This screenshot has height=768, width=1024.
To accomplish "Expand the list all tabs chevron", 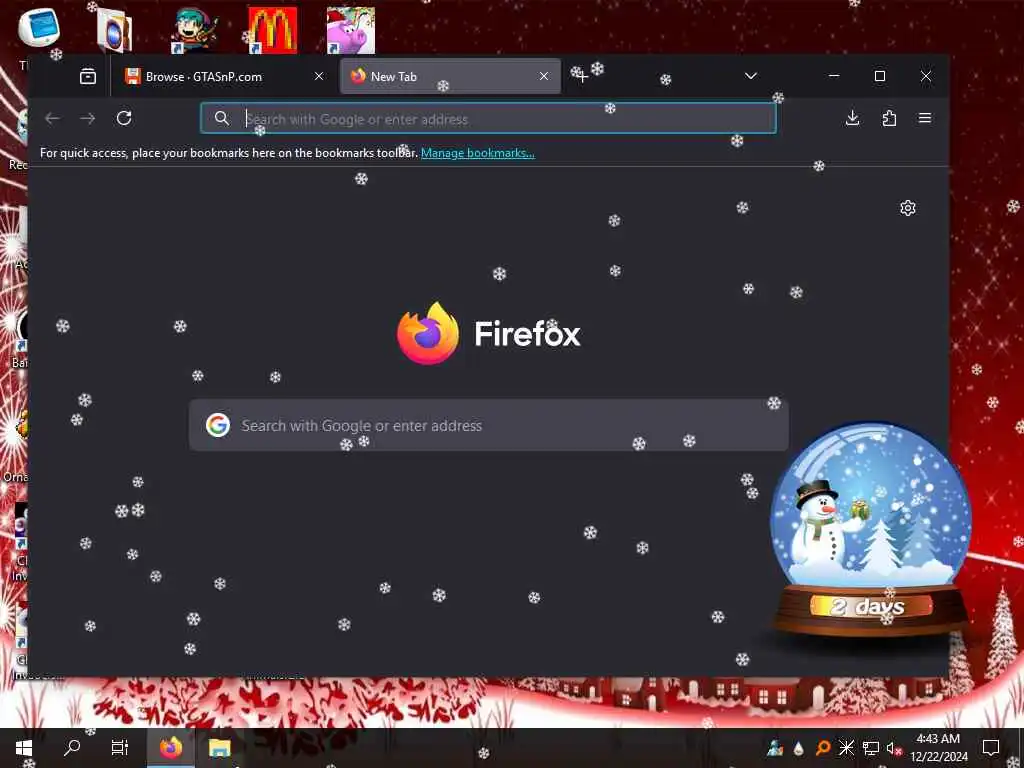I will [x=750, y=76].
